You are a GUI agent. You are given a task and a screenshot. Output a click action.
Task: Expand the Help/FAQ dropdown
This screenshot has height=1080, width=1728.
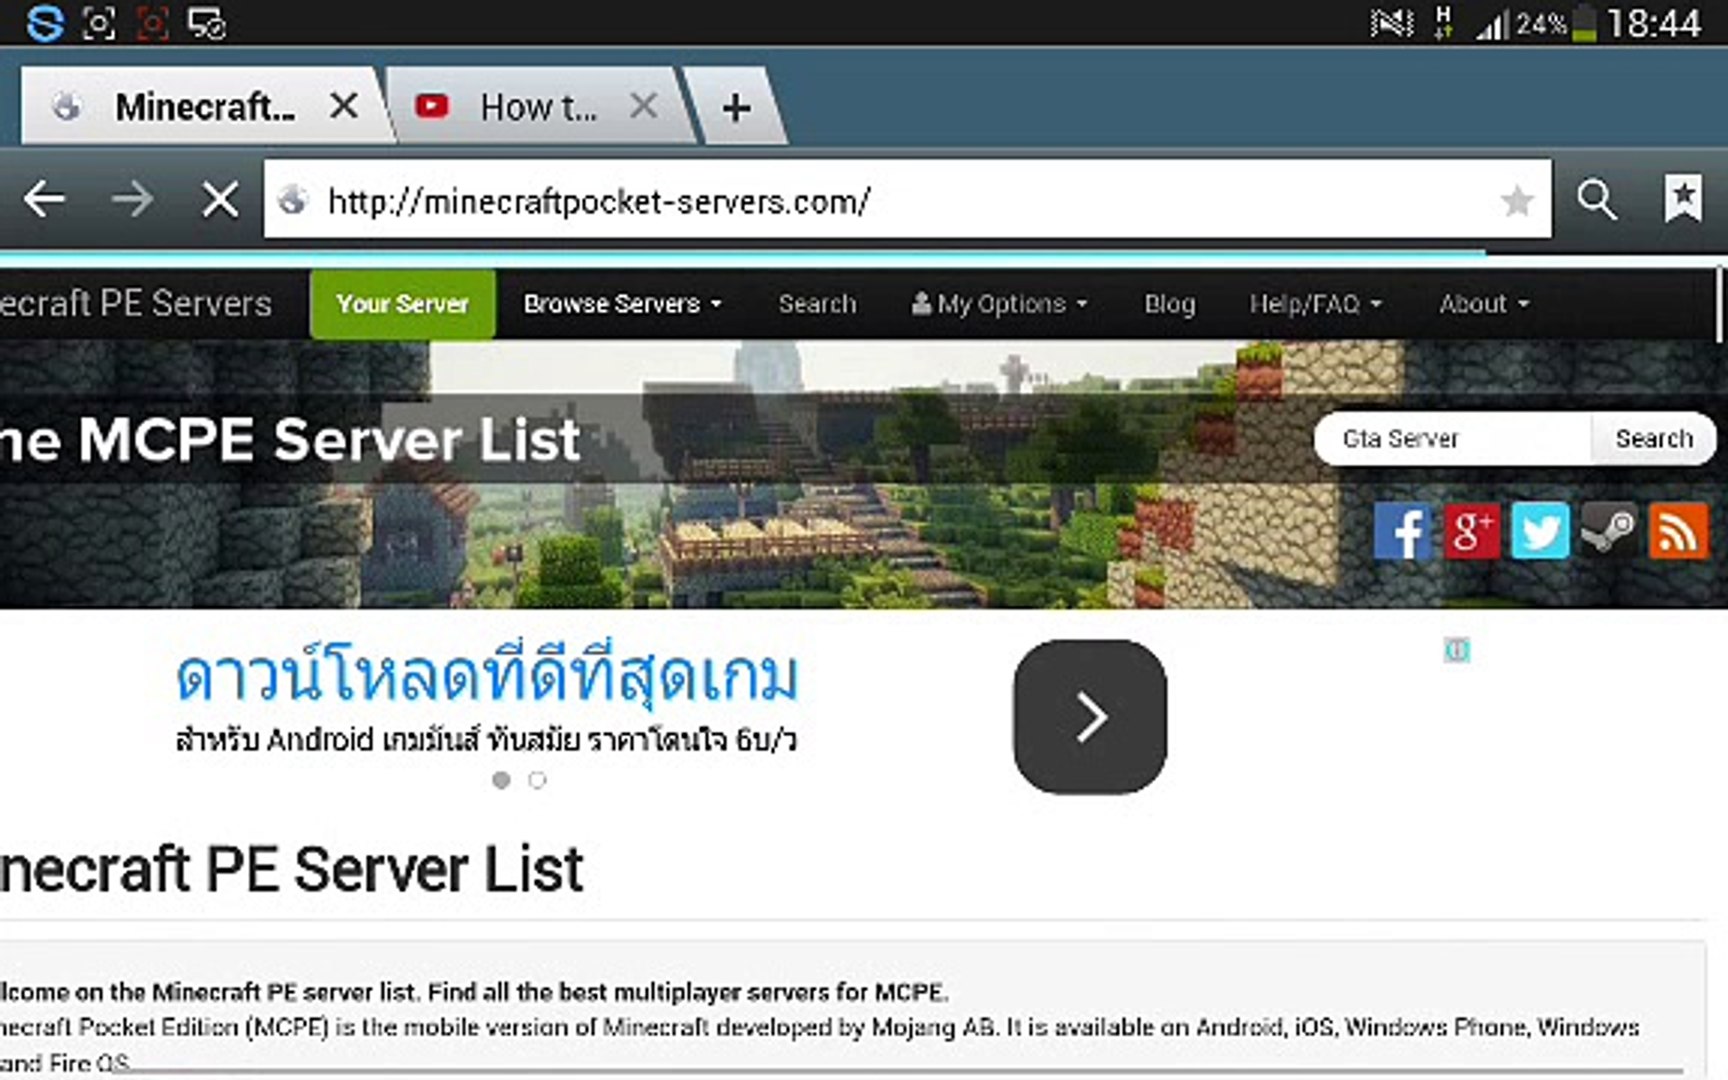[x=1315, y=304]
